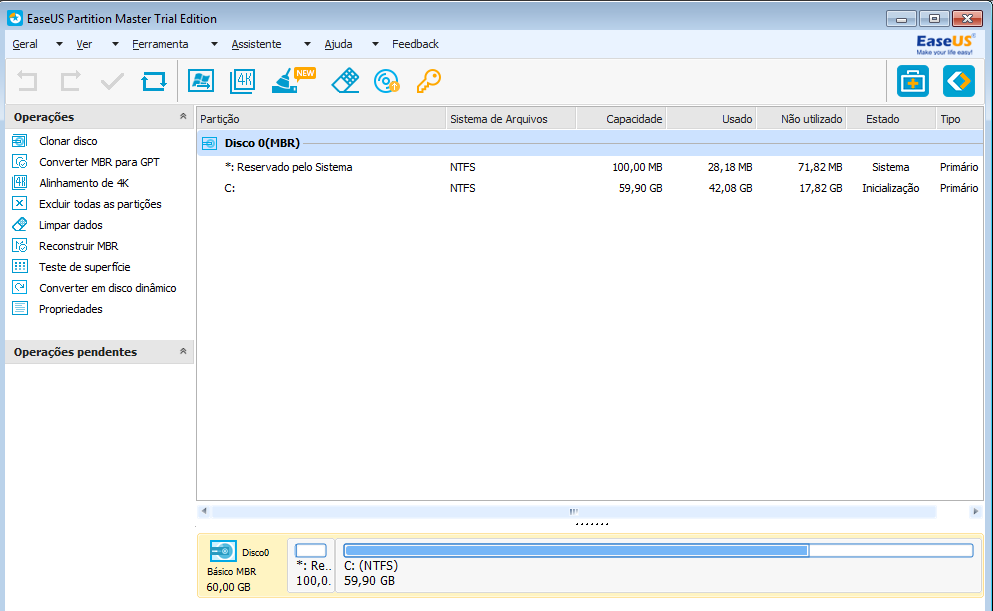Expand the Geral dropdown arrow

tap(59, 44)
